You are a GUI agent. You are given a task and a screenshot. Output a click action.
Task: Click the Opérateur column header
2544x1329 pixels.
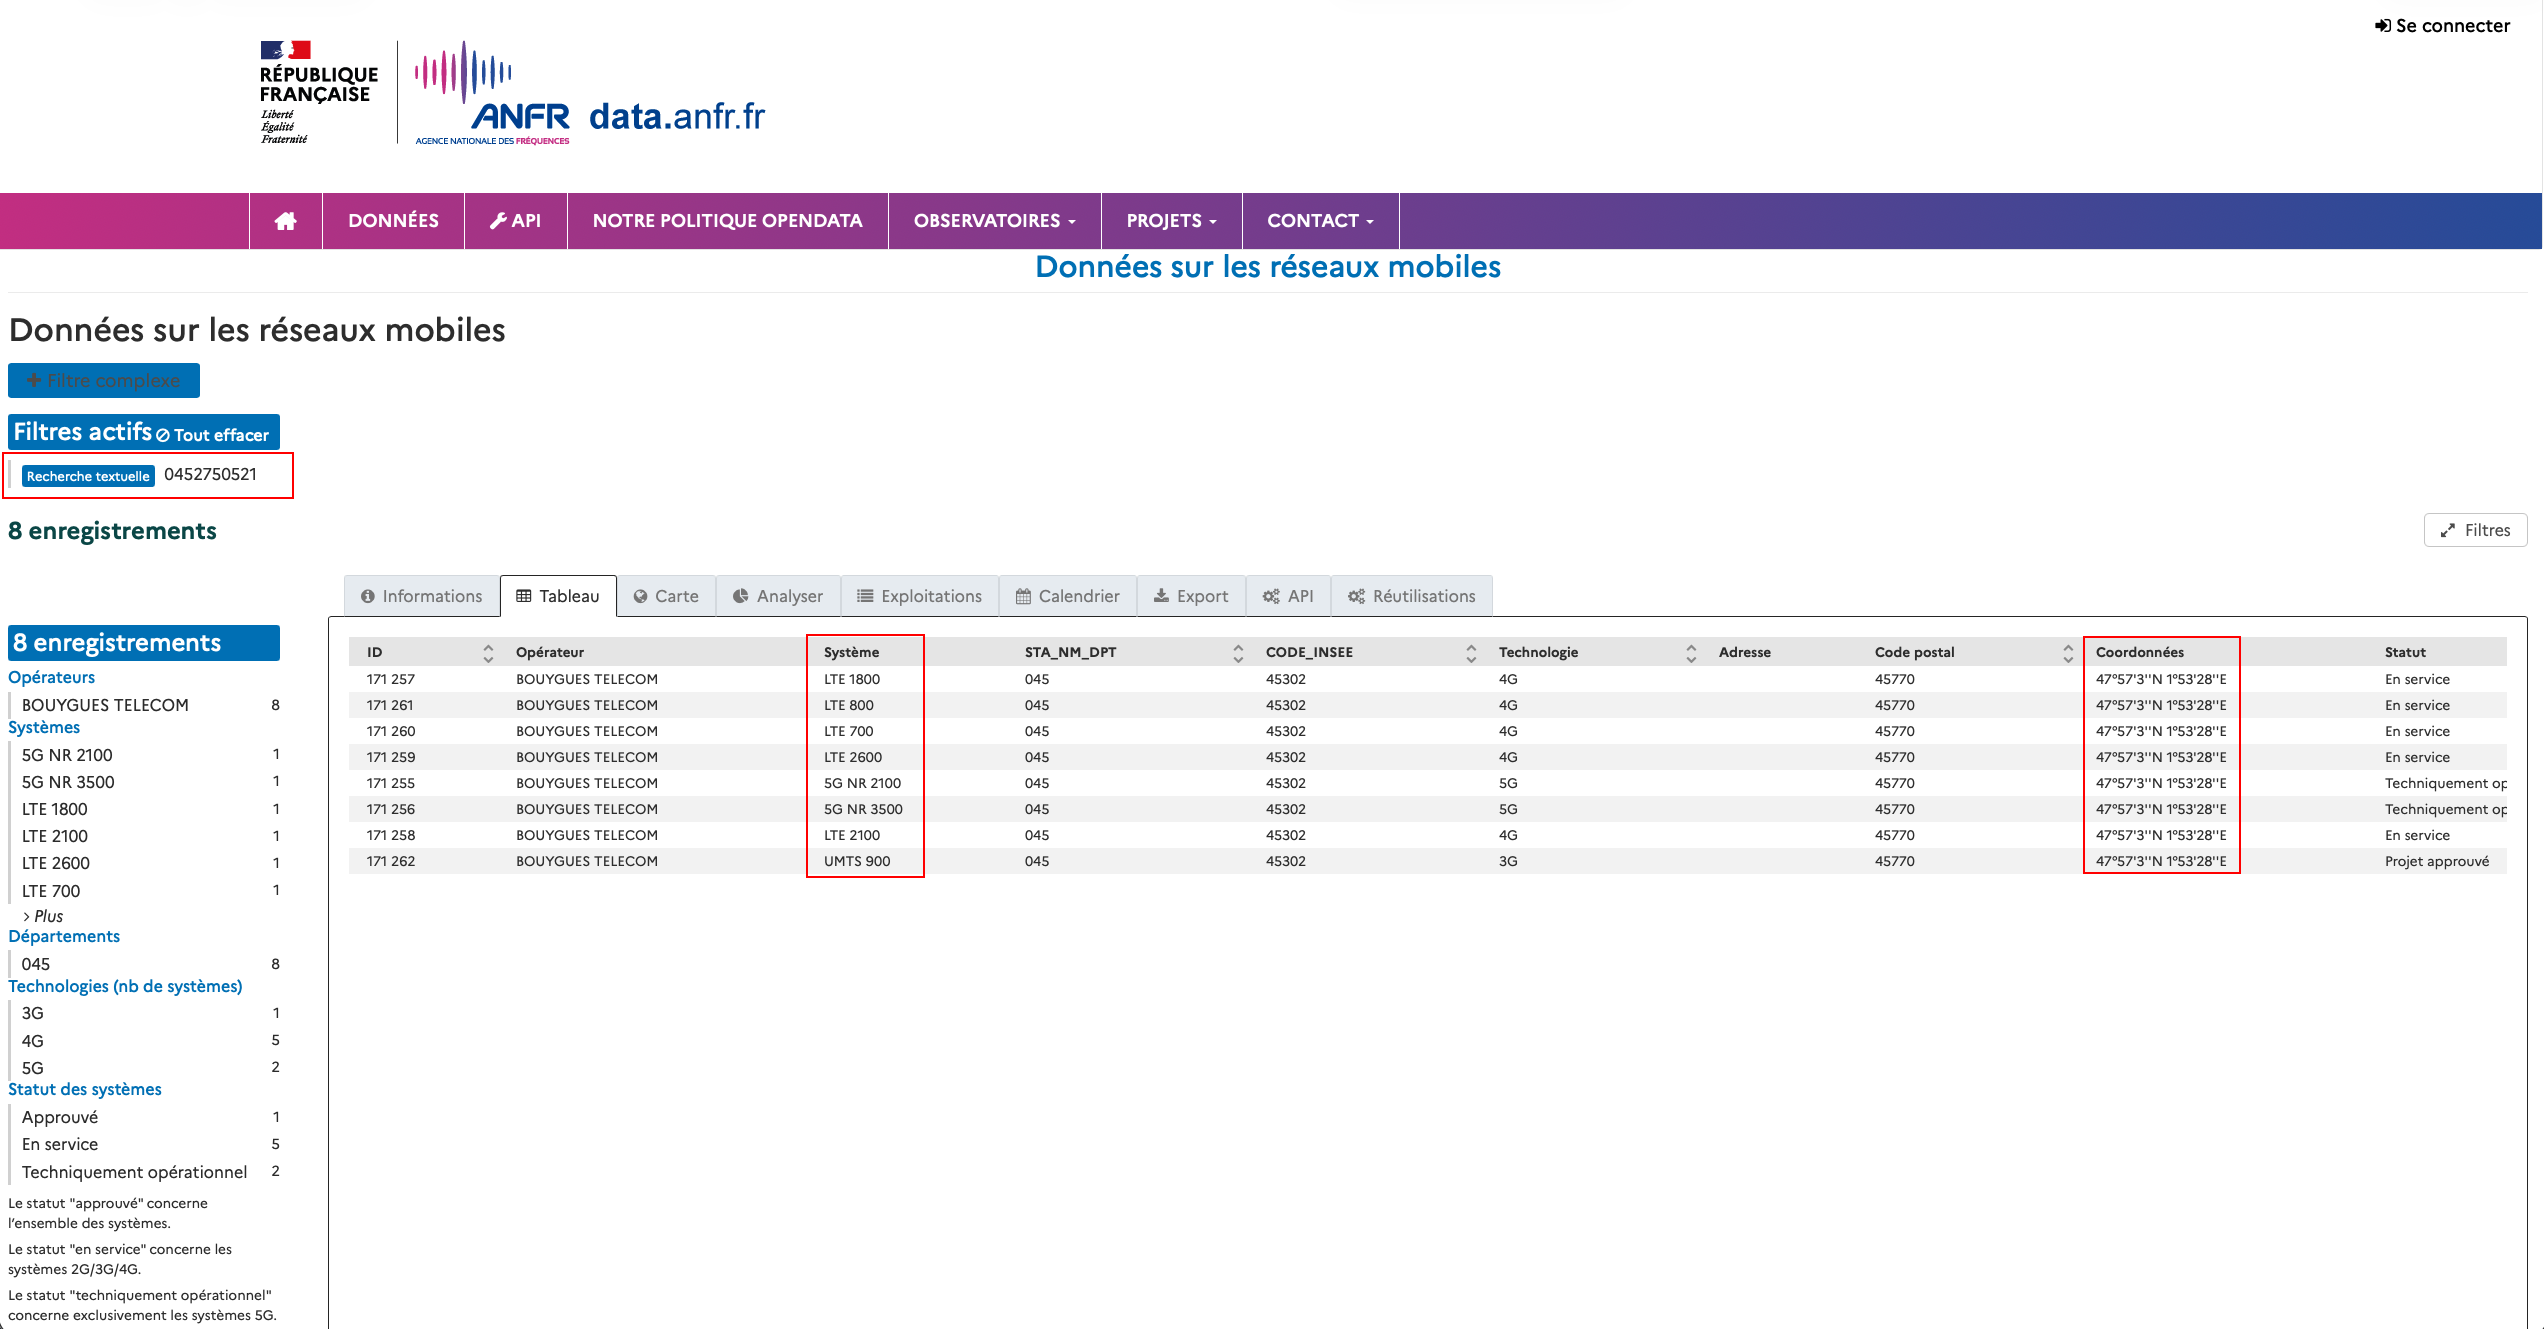coord(550,652)
